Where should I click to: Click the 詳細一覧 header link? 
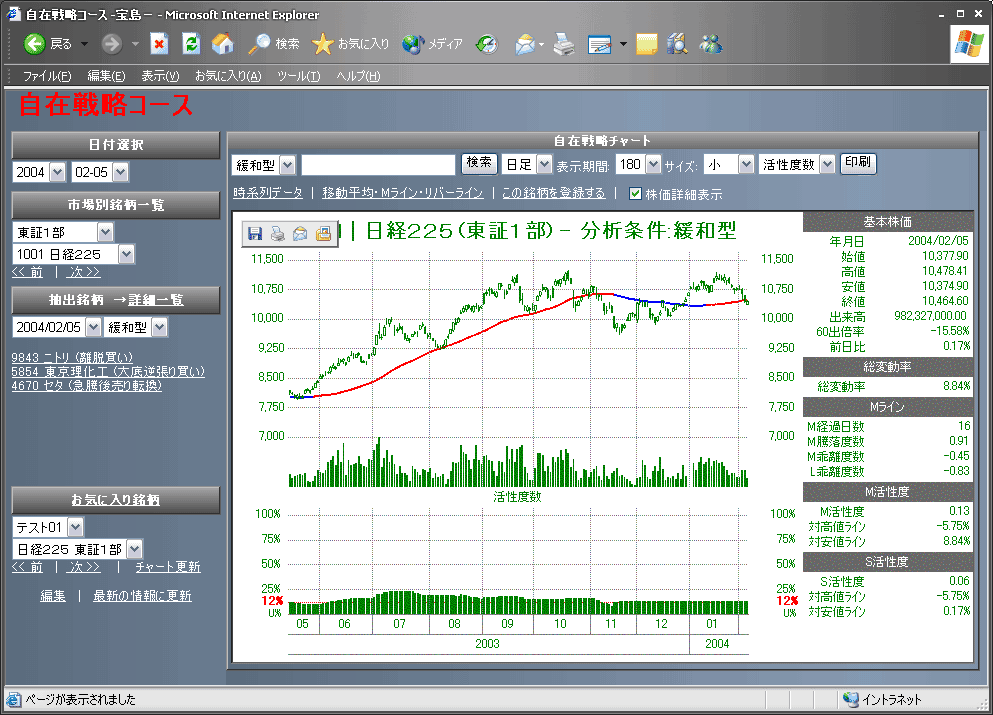(x=156, y=300)
